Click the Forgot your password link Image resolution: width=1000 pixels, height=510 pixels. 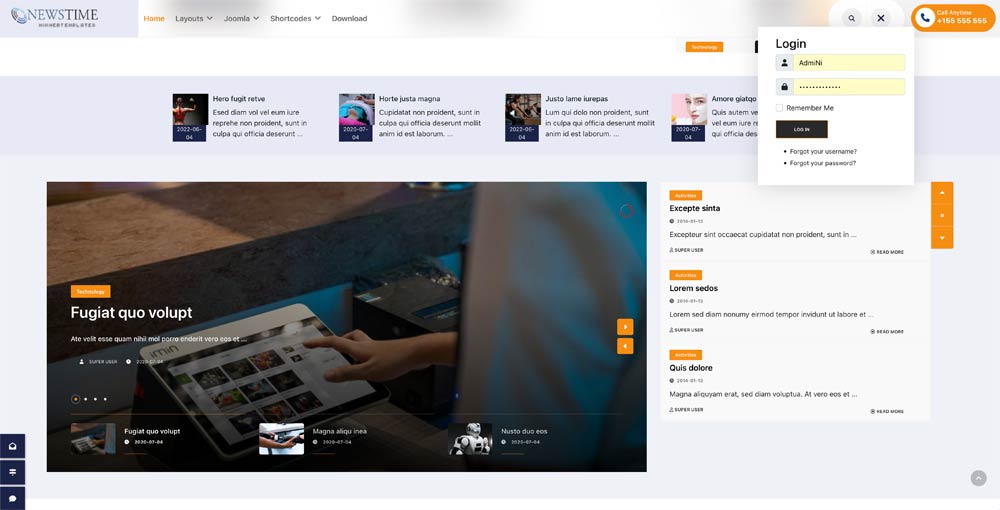pos(822,163)
